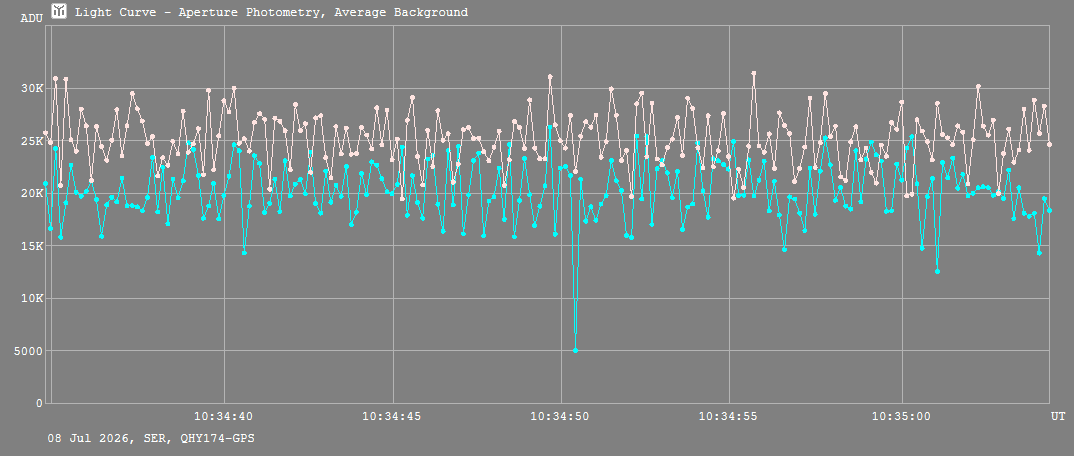The image size is (1074, 456).
Task: Select the 10:34:45 time label
Action: 392,416
